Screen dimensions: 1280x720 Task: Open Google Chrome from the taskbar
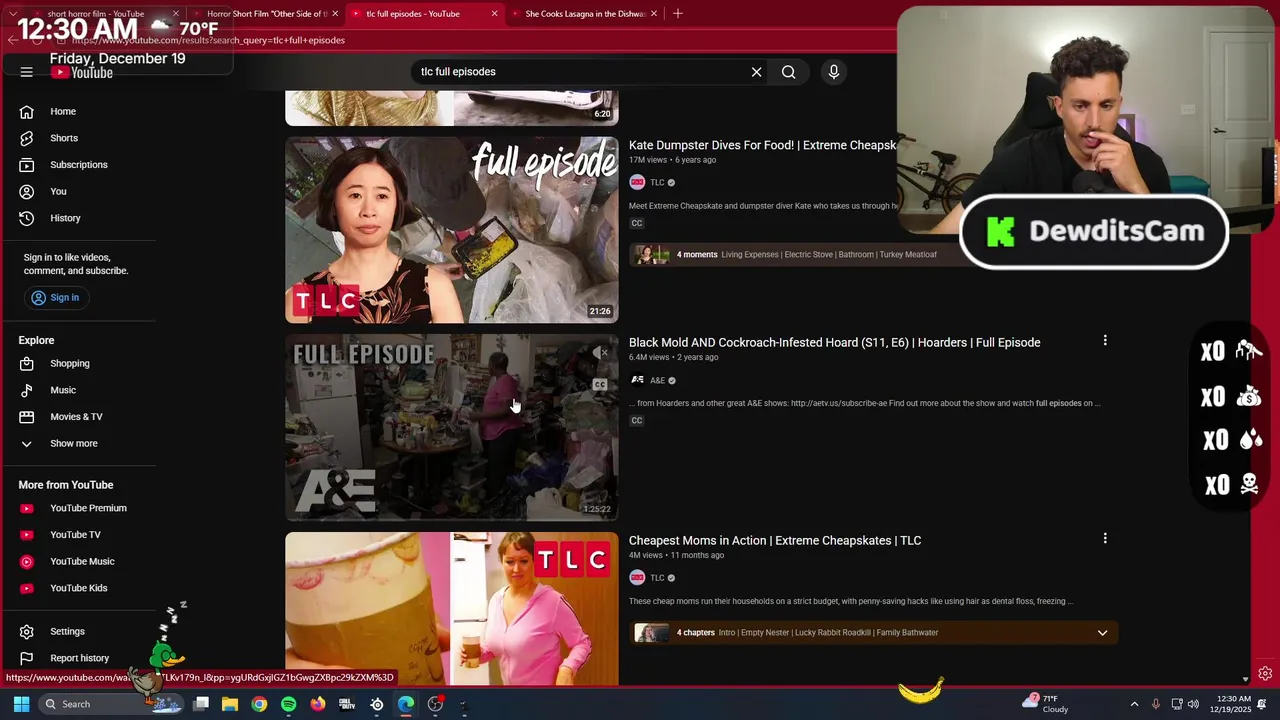pos(259,704)
